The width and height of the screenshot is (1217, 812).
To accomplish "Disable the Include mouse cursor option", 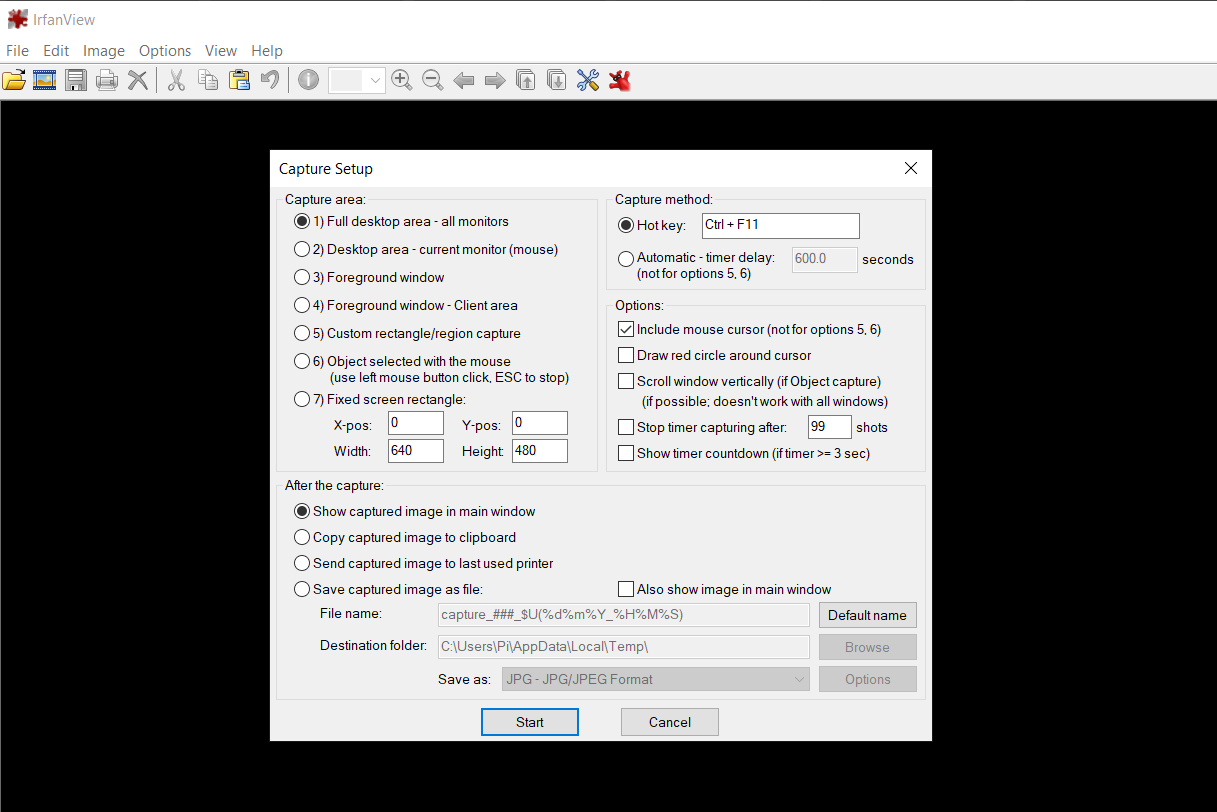I will pos(626,327).
